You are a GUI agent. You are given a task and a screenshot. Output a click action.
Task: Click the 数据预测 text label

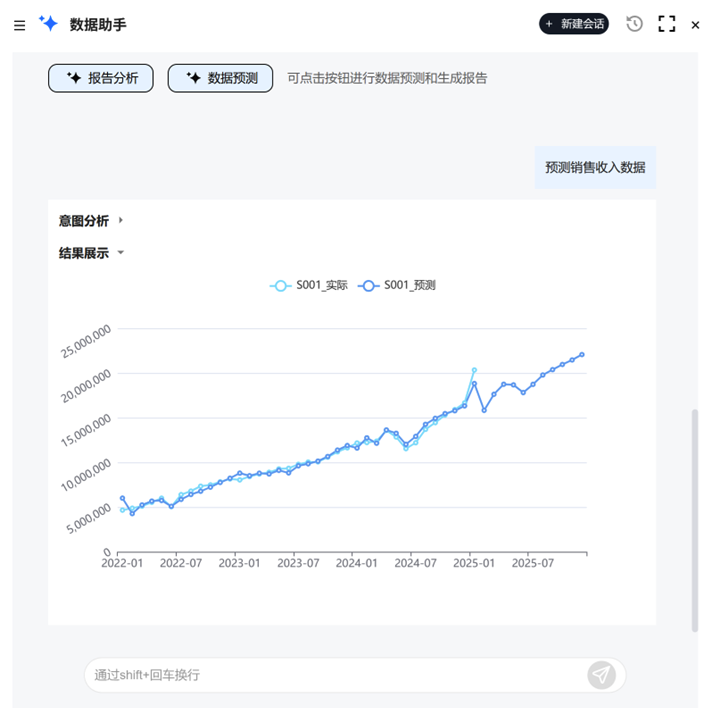click(233, 78)
